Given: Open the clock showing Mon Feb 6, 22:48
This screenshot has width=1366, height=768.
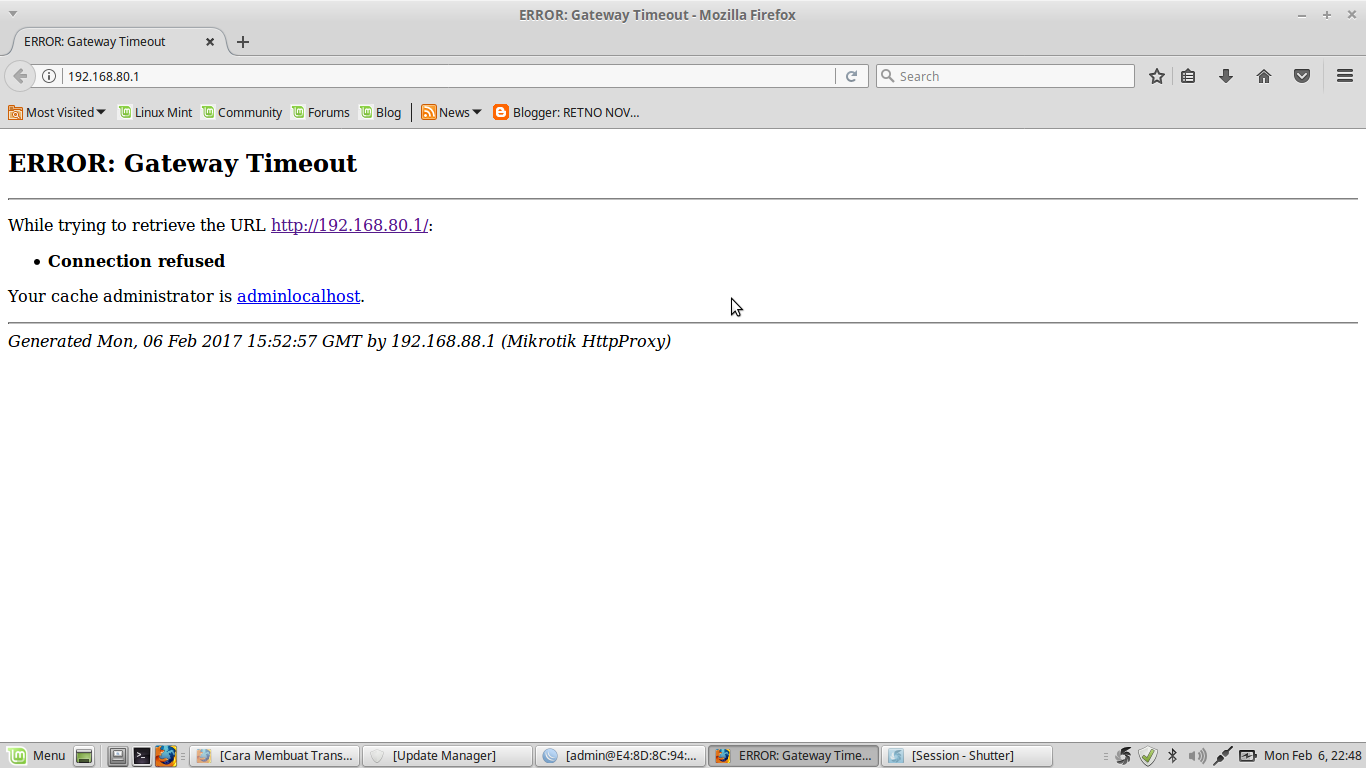Looking at the screenshot, I should (1313, 756).
